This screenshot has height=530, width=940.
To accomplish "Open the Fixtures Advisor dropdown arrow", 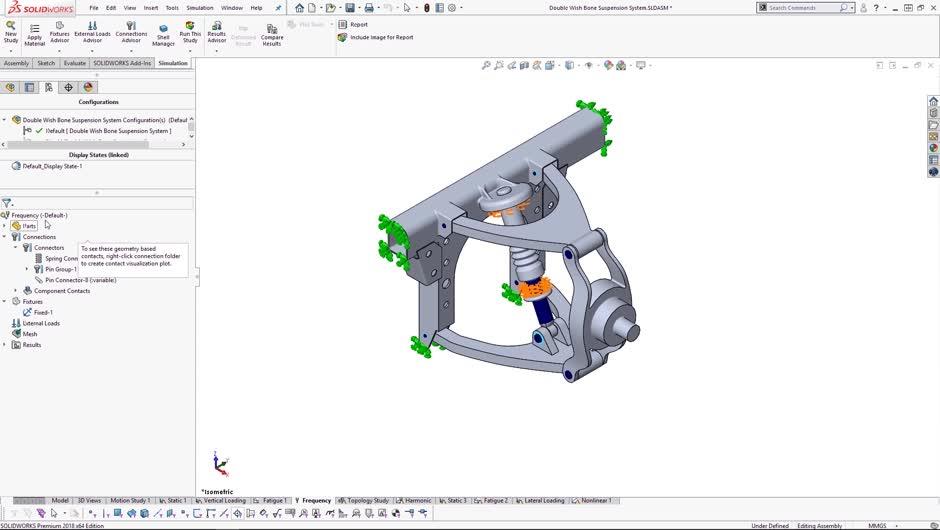I will pos(60,49).
